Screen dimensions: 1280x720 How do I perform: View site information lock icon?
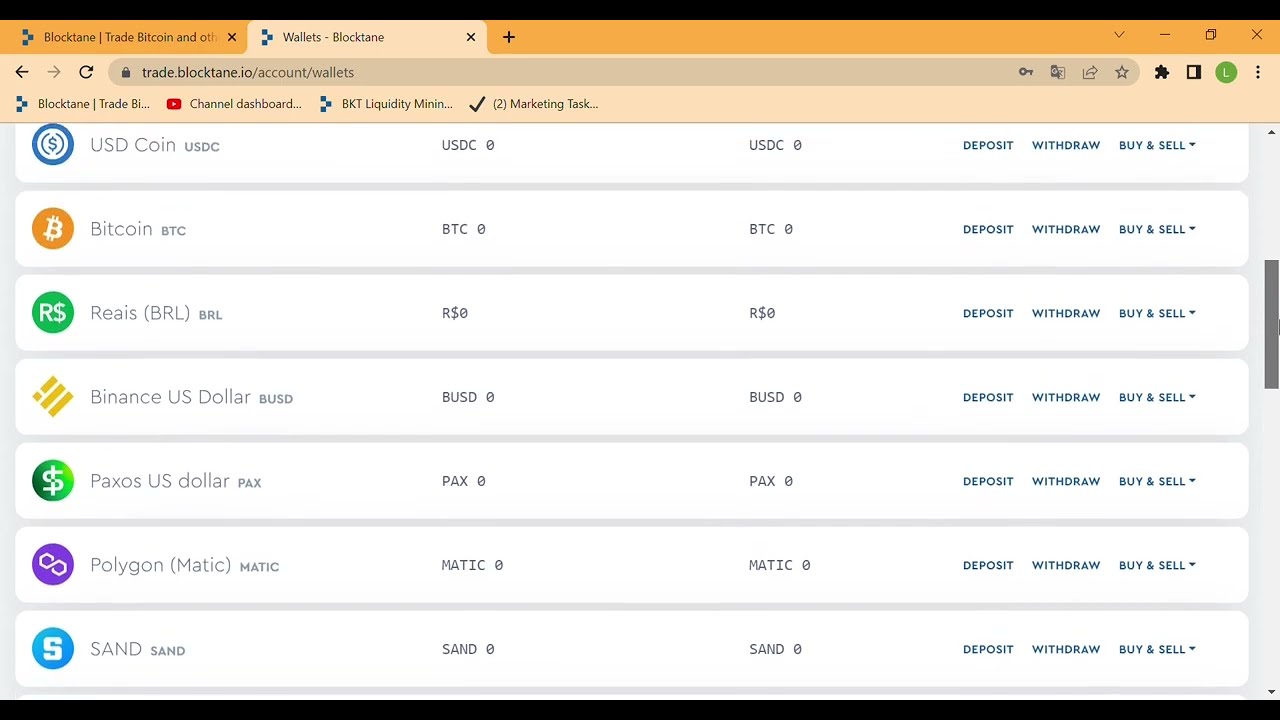[x=124, y=72]
